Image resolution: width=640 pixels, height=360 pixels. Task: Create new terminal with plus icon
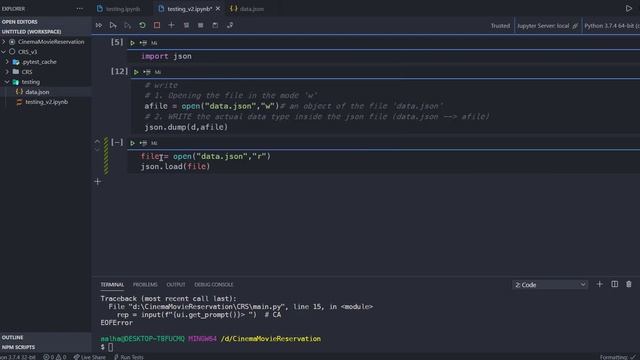(599, 284)
